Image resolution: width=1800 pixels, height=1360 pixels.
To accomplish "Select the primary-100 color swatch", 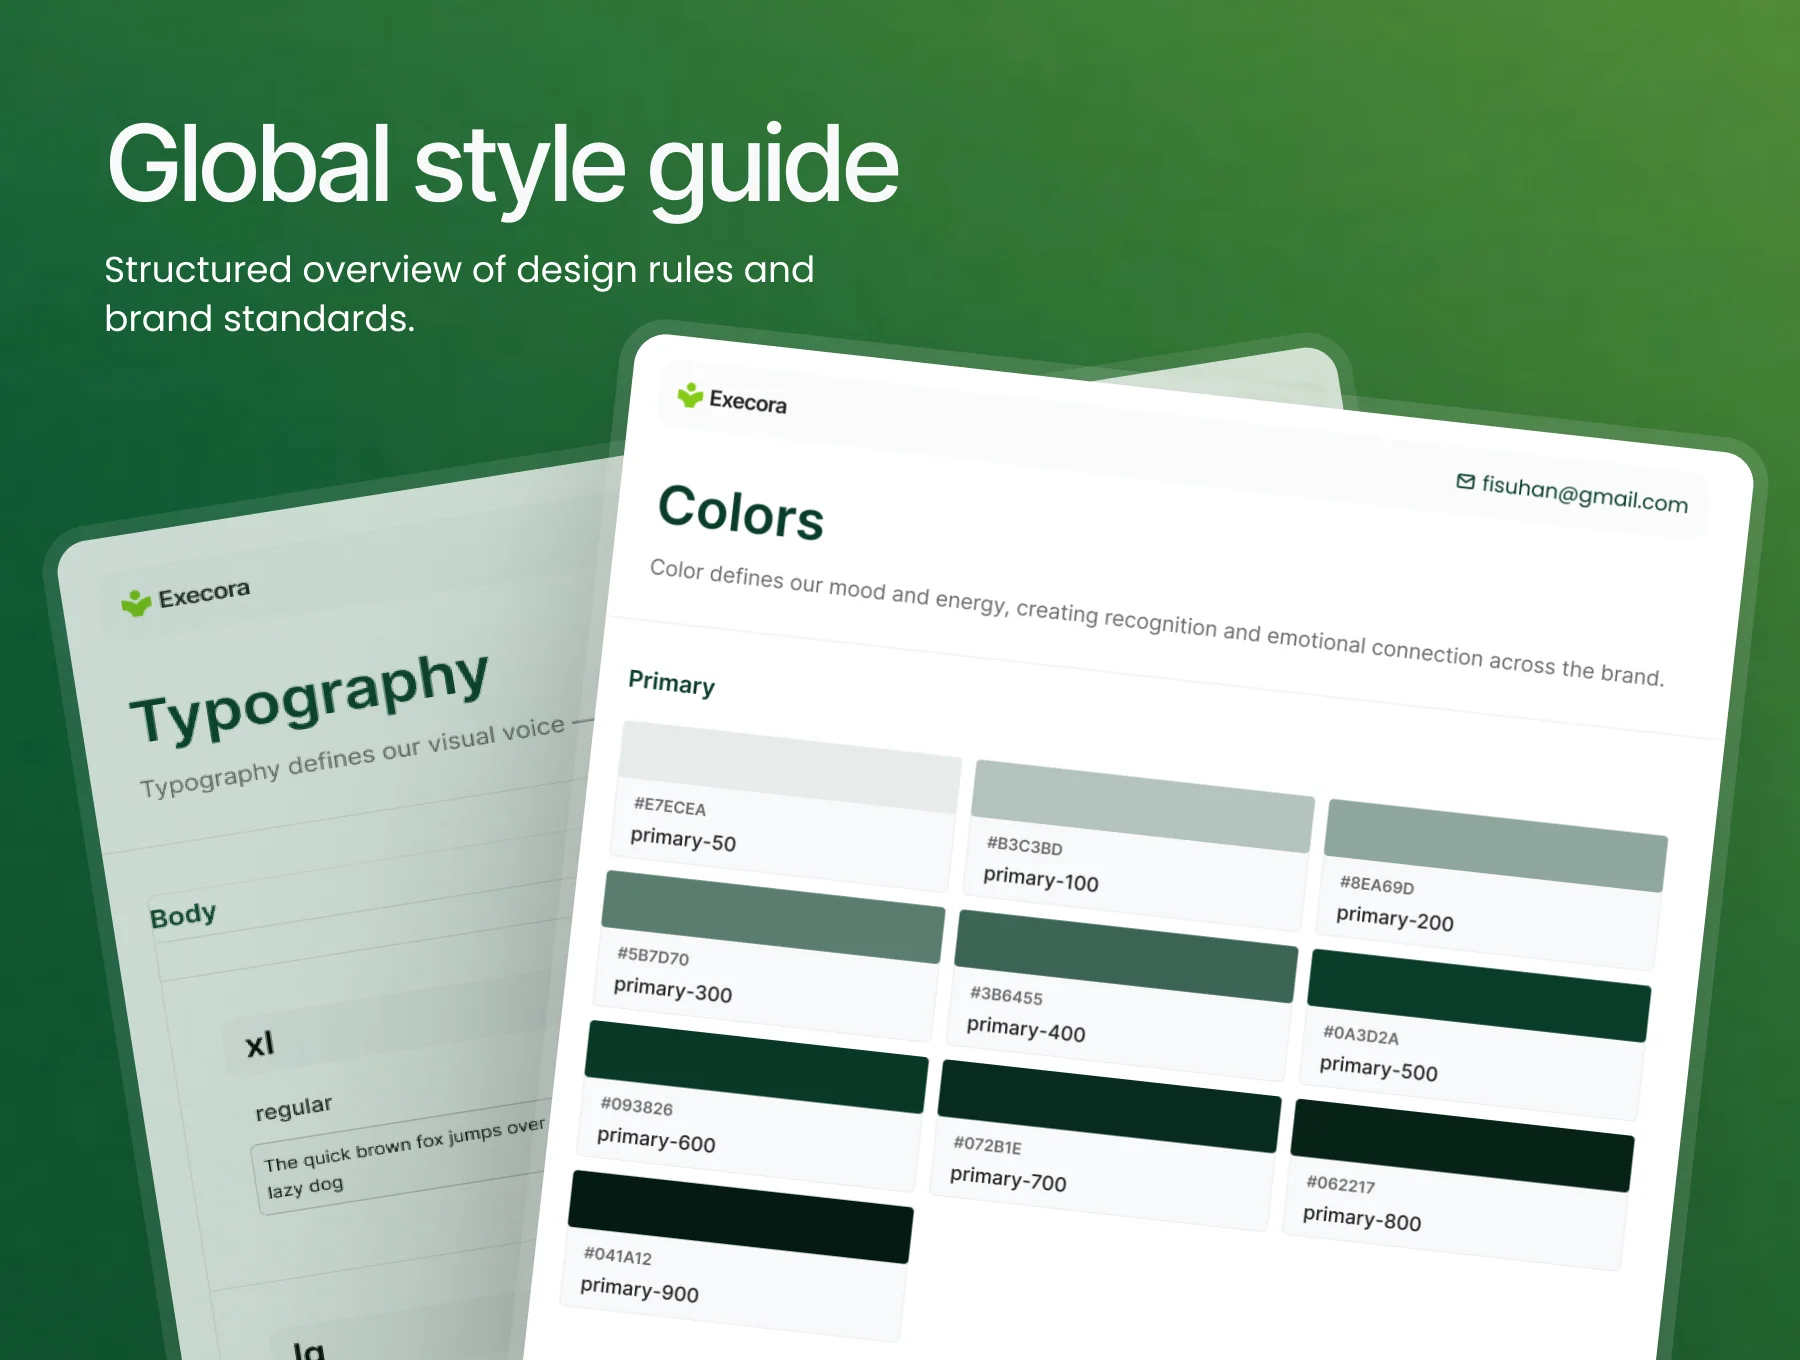I will coord(1143,807).
